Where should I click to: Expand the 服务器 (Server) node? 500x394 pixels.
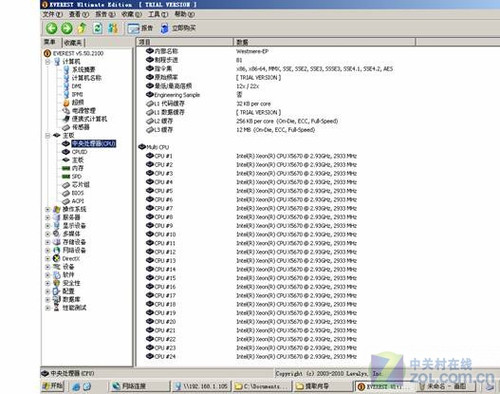click(x=47, y=217)
